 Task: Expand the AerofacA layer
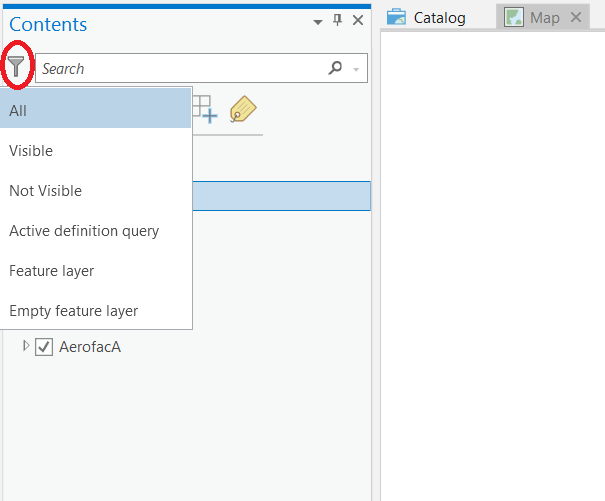[x=26, y=346]
